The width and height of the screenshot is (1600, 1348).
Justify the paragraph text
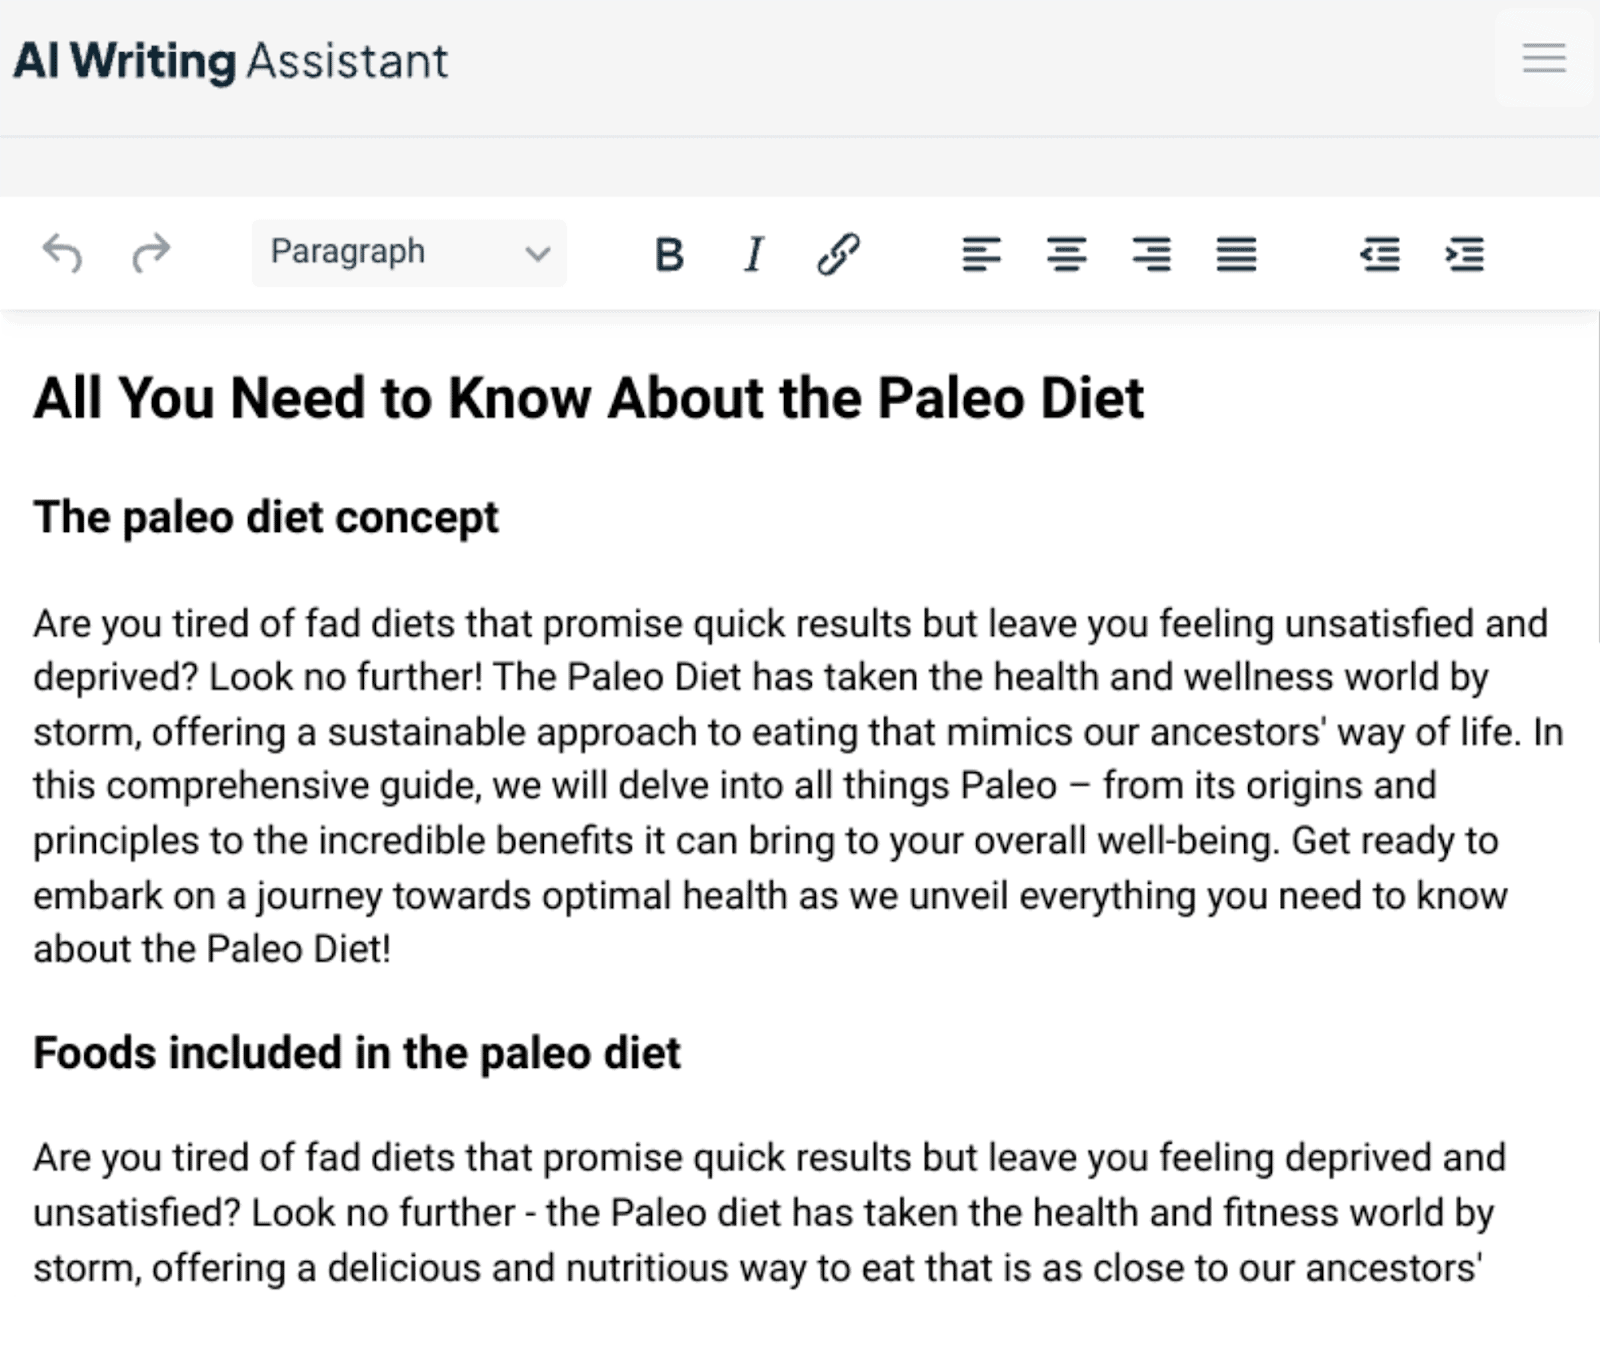1235,253
